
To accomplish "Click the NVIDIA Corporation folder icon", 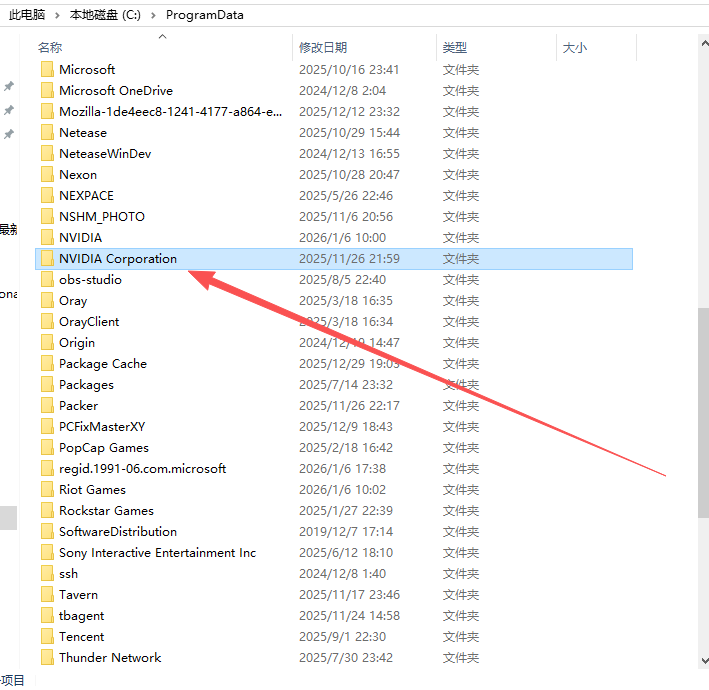I will tap(47, 259).
